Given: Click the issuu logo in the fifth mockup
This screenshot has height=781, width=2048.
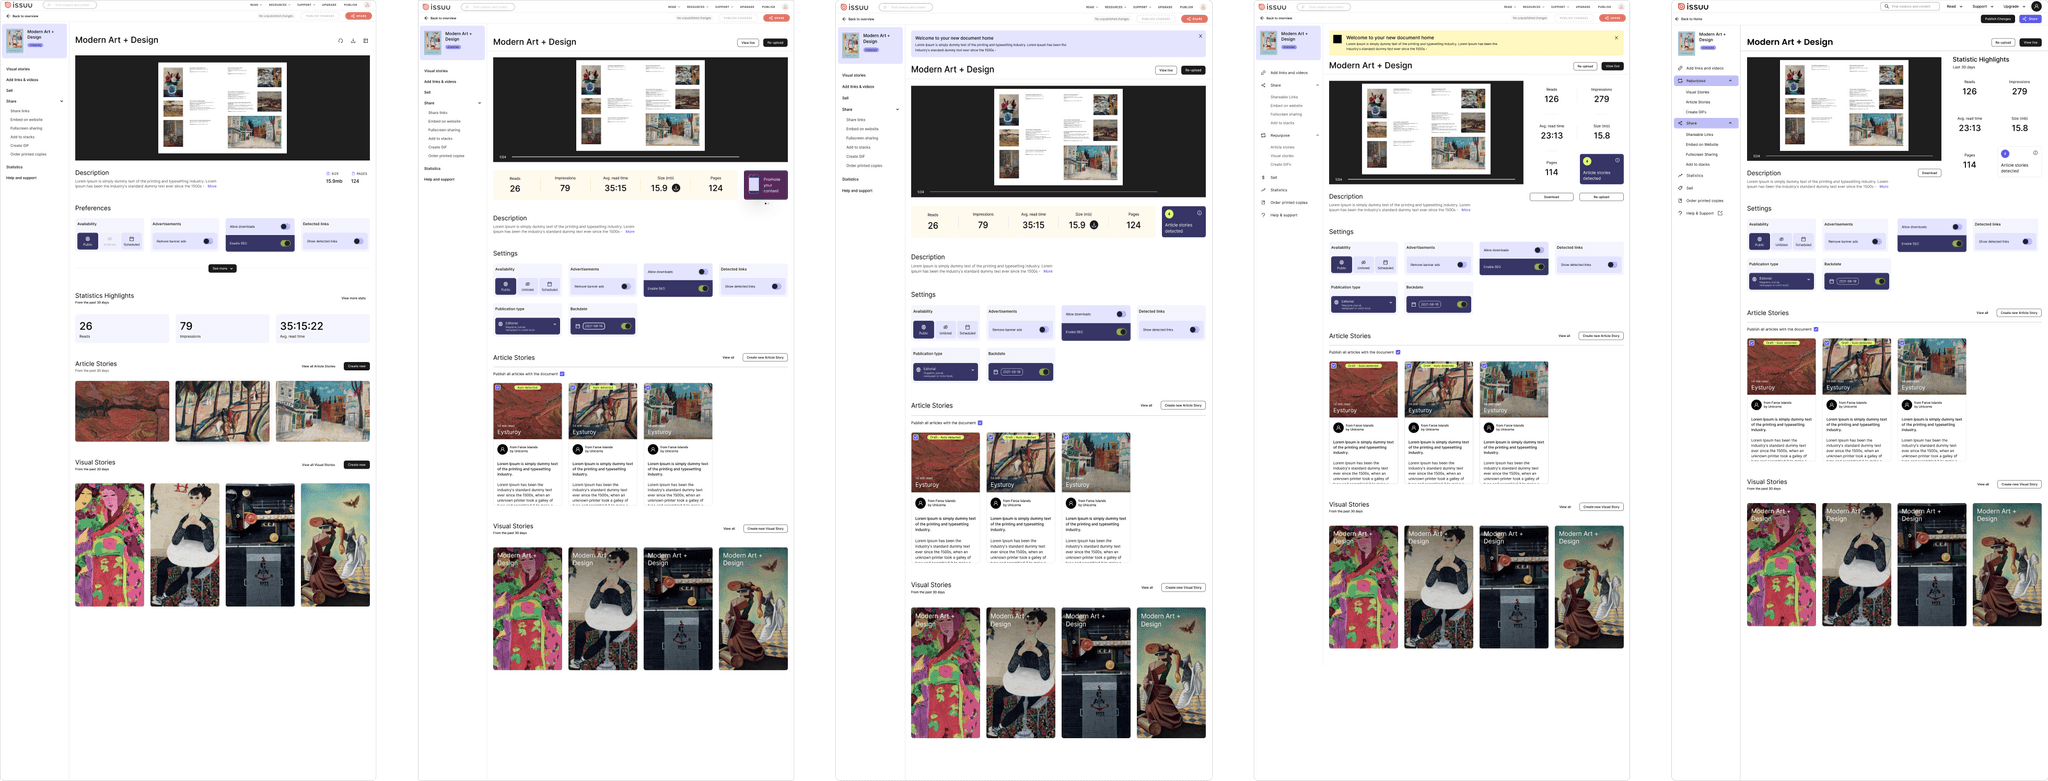Looking at the screenshot, I should point(1693,6).
